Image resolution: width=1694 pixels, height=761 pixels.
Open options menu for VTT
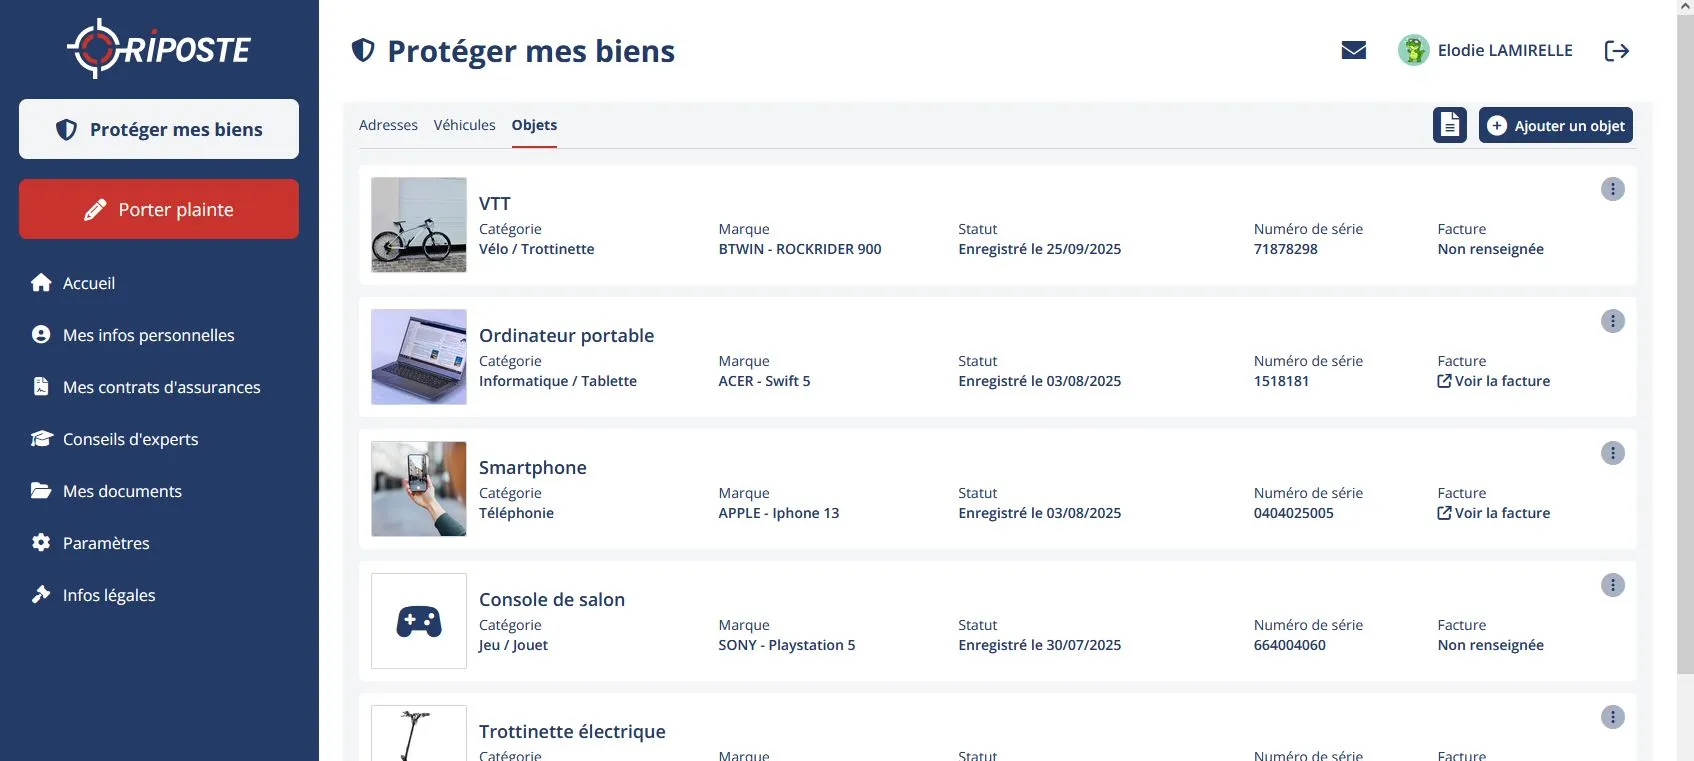(x=1612, y=189)
